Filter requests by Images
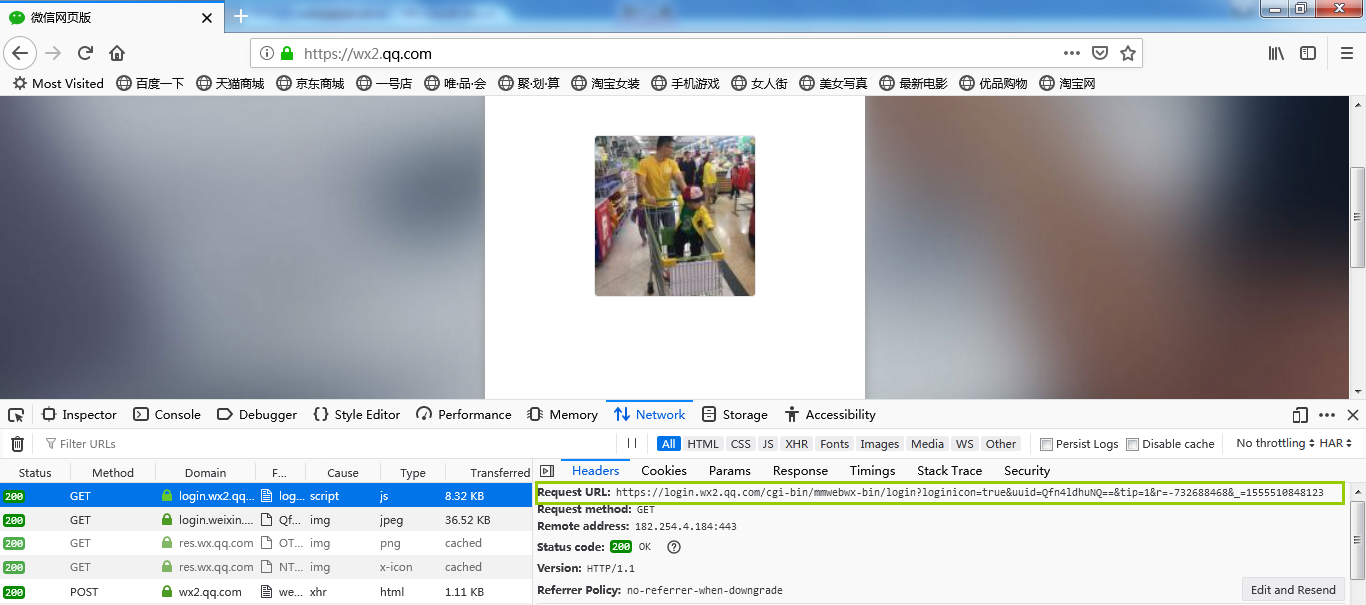This screenshot has width=1366, height=605. click(x=880, y=444)
